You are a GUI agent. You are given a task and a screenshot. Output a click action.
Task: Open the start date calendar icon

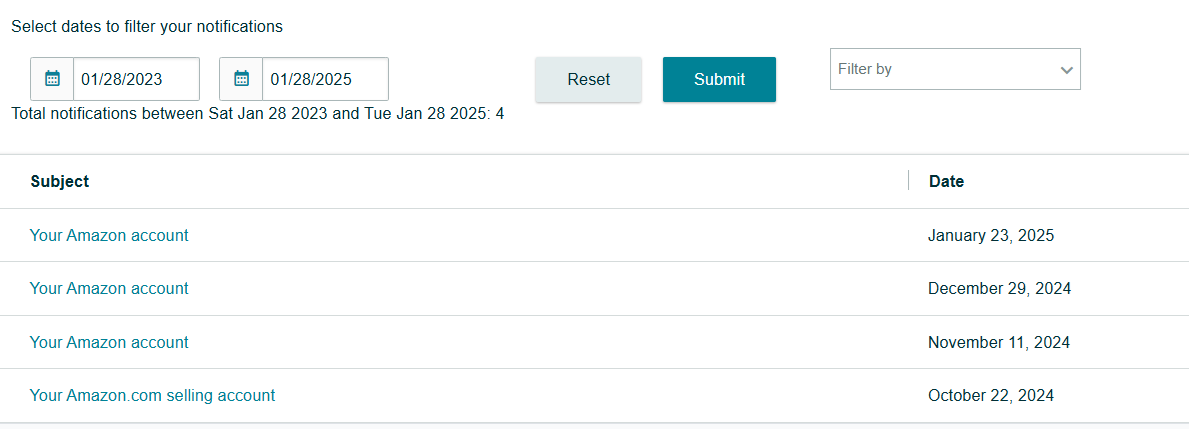(x=52, y=79)
